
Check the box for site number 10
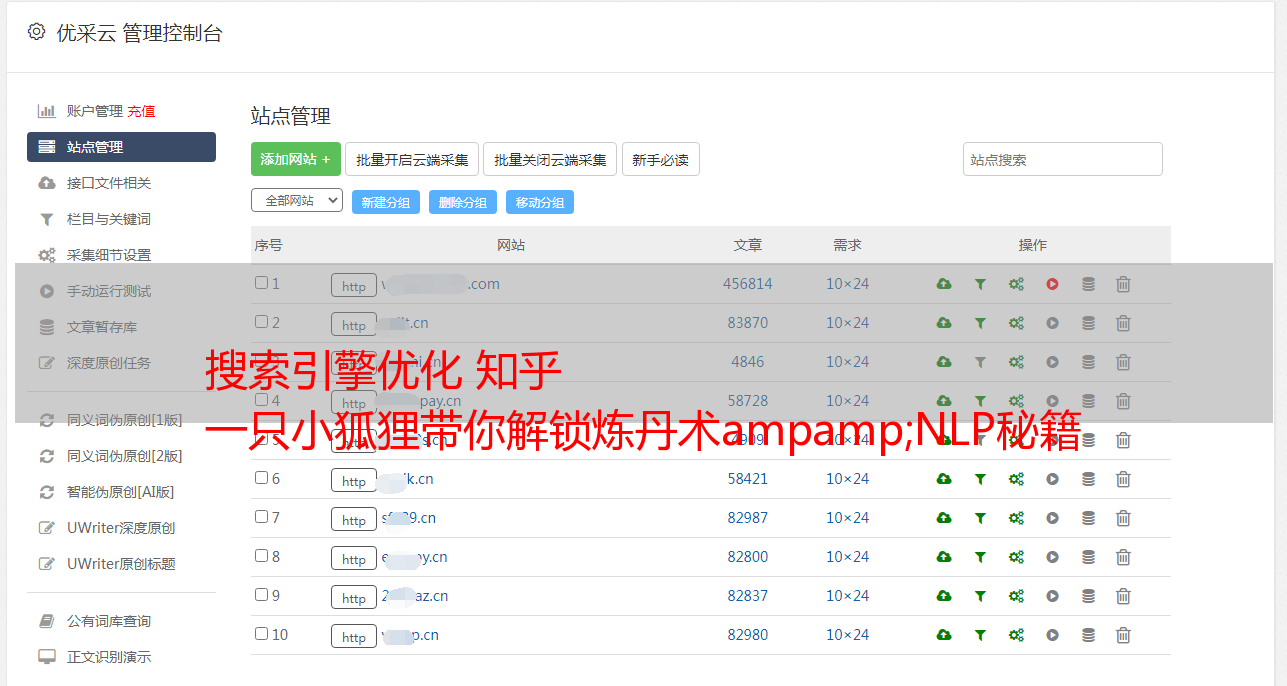(x=261, y=634)
